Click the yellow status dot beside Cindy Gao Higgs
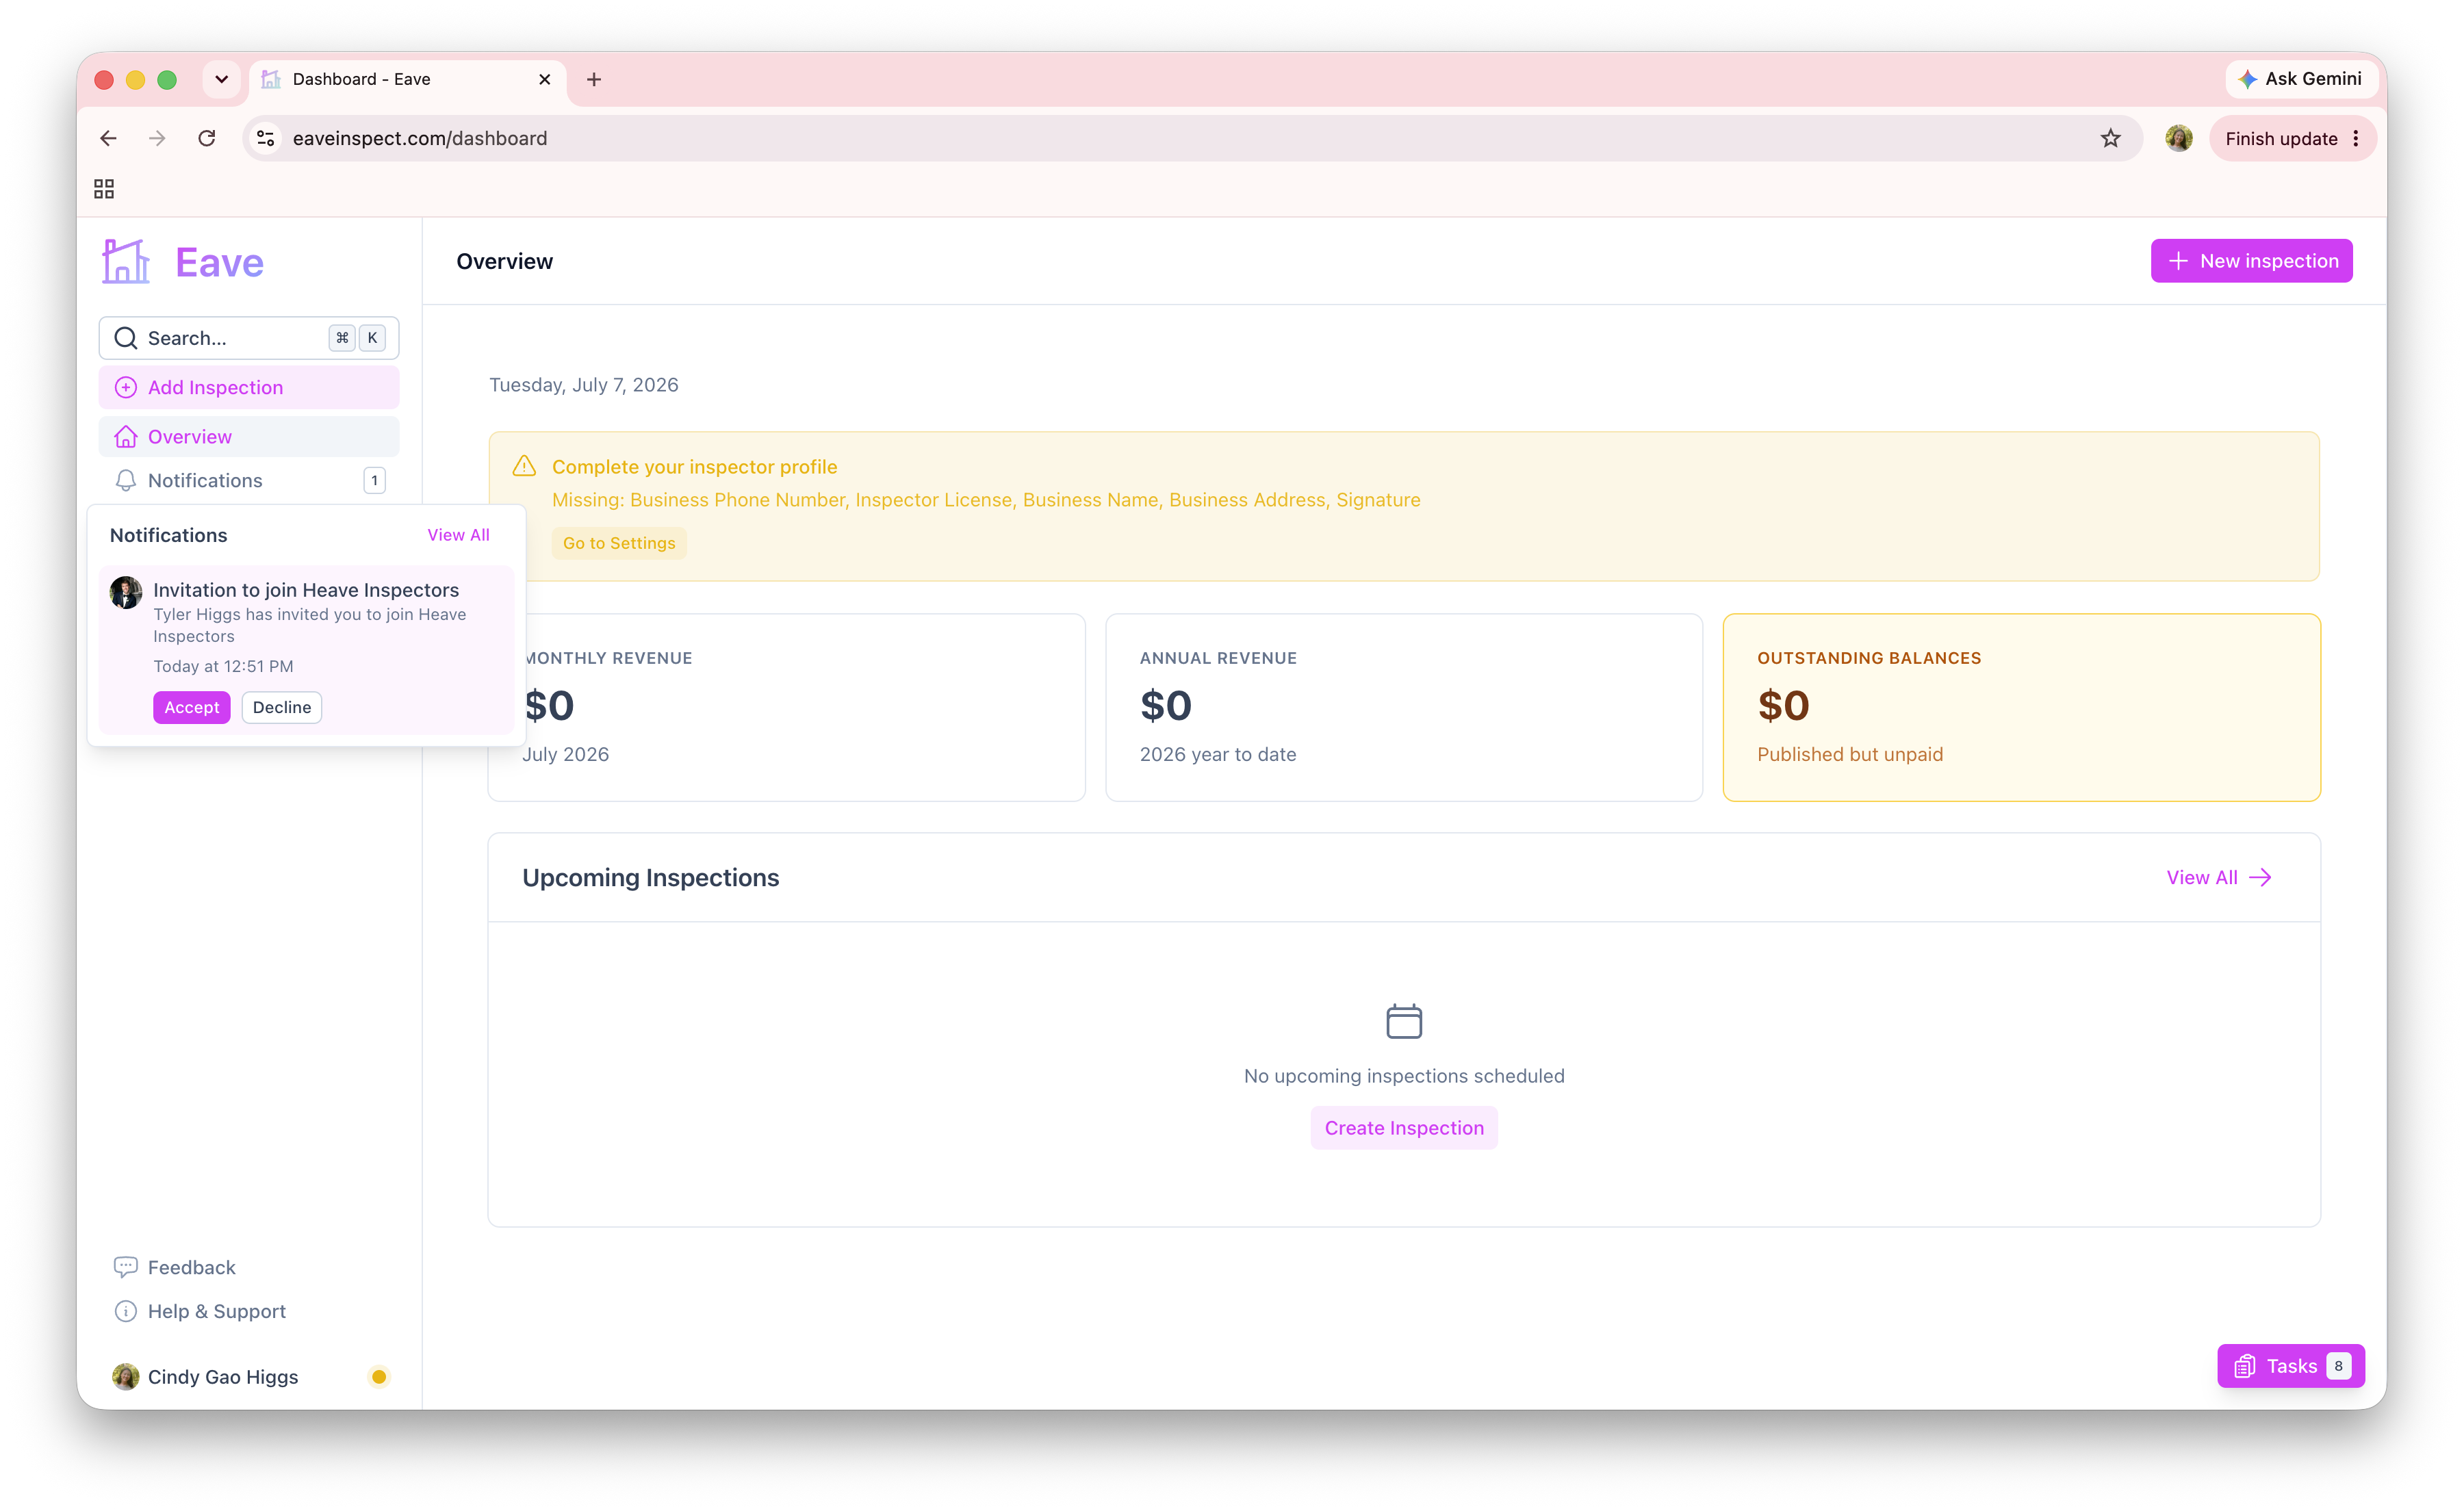Screen dimensions: 2464x1511 tap(379, 1377)
